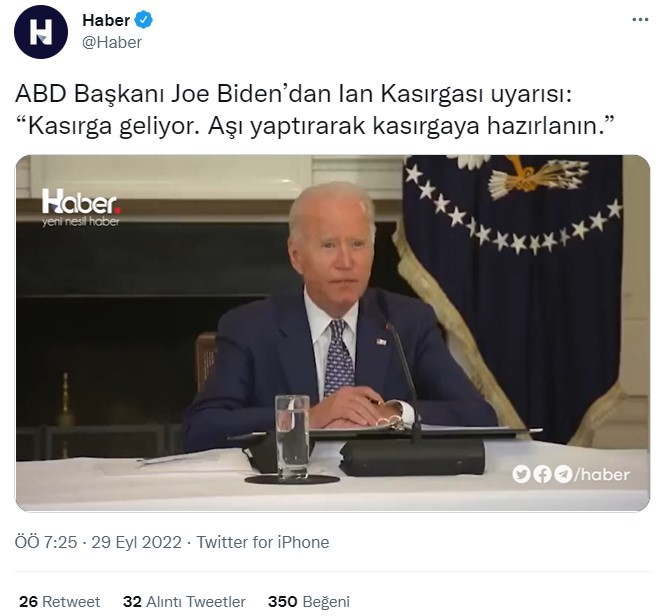Click the 29 Eyl 2022 date

[136, 542]
